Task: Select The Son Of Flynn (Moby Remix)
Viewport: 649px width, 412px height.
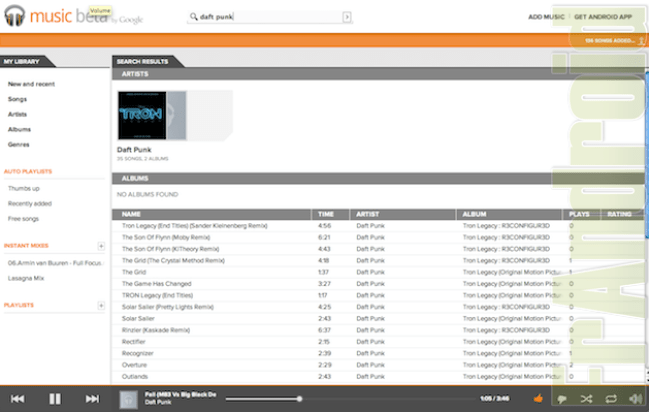Action: pyautogui.click(x=166, y=238)
